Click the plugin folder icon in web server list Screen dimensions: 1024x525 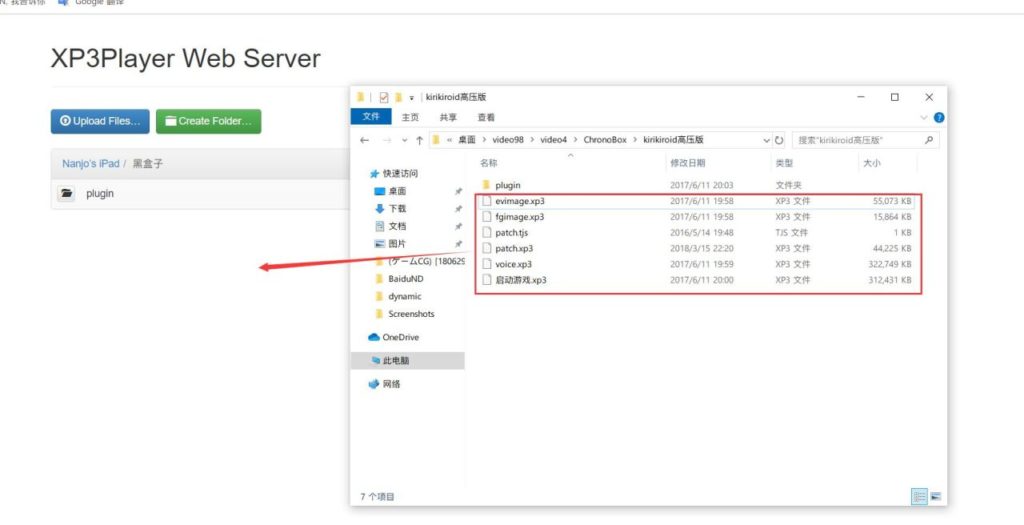pyautogui.click(x=66, y=194)
